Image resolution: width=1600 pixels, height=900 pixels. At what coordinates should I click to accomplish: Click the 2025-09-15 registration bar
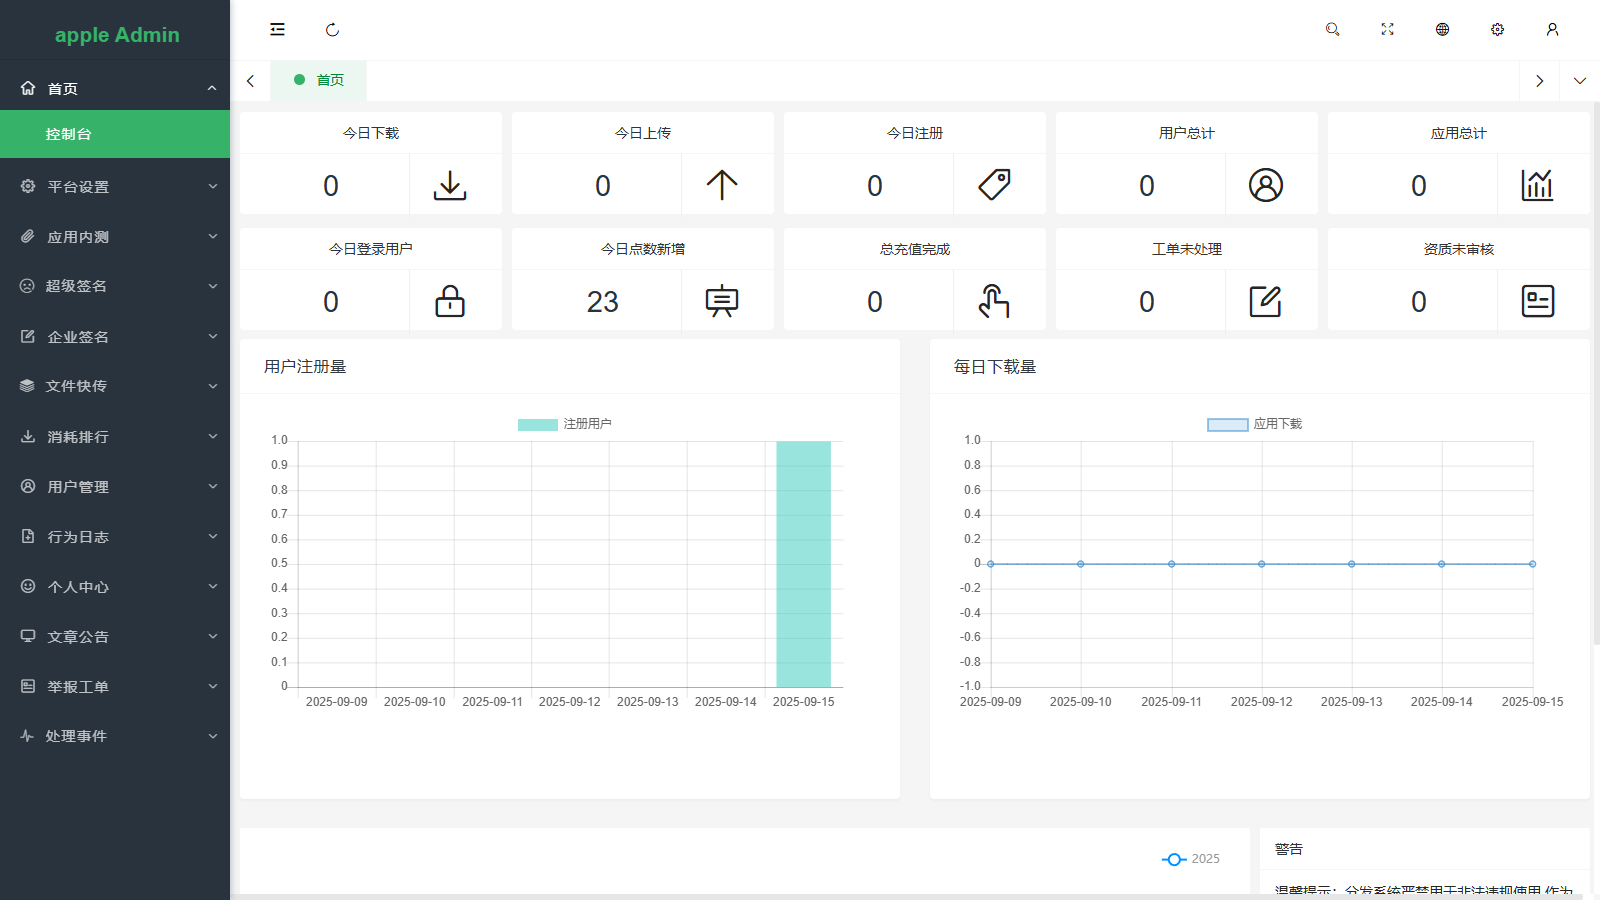[x=803, y=564]
